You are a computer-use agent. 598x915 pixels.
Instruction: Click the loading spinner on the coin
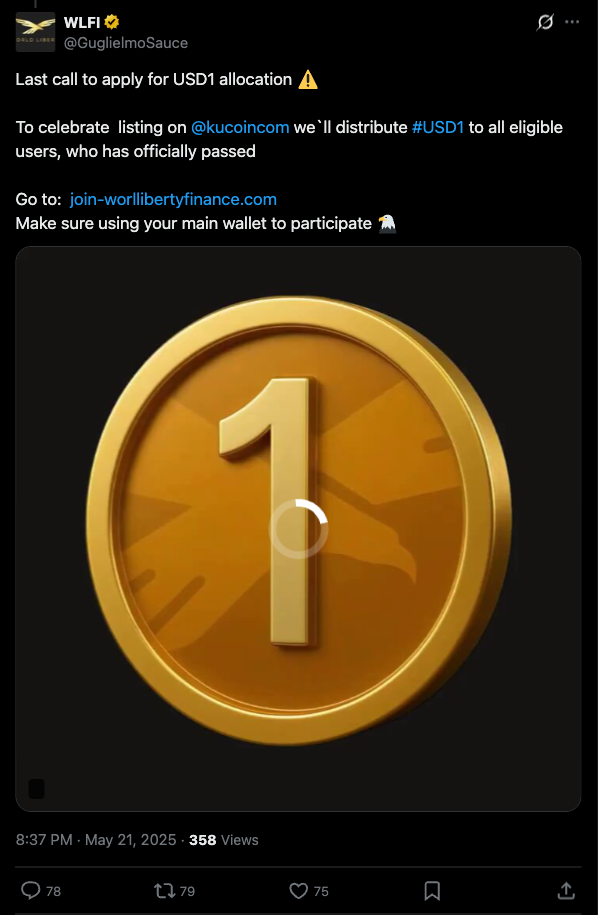298,529
